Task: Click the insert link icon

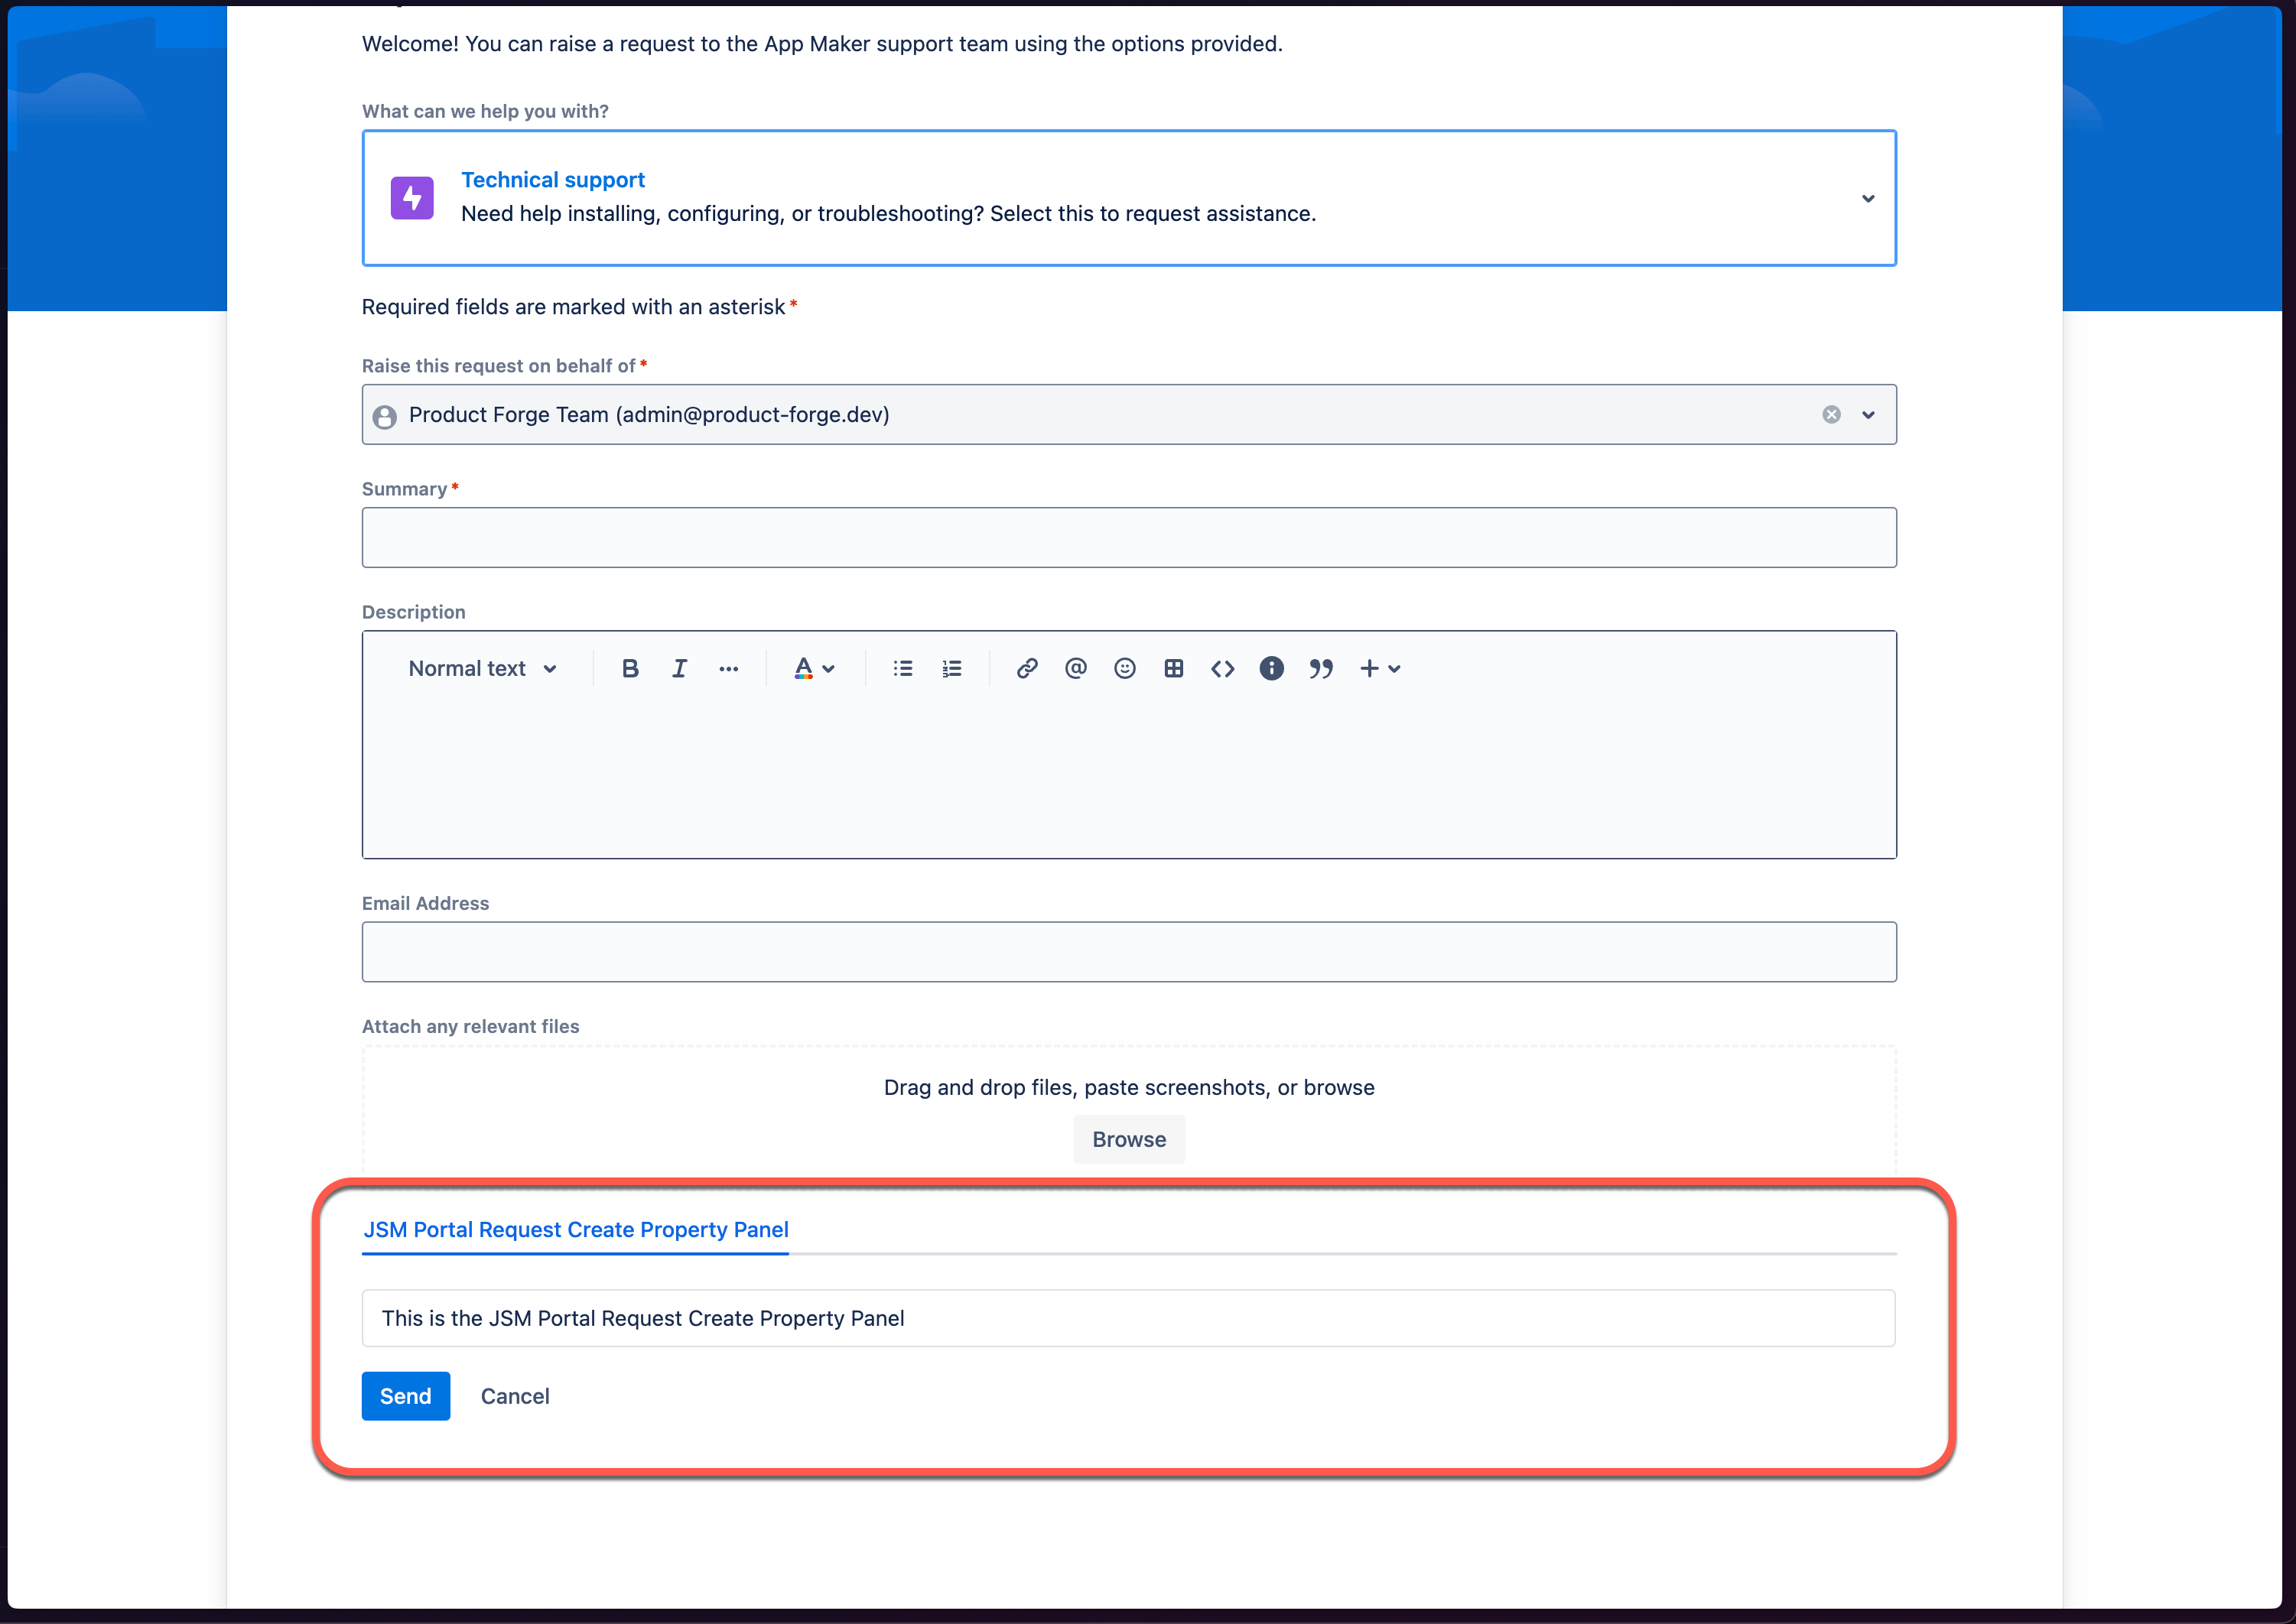Action: pyautogui.click(x=1027, y=669)
